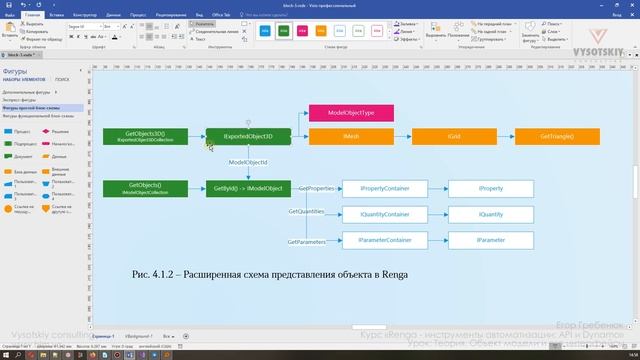Pick the Document shape in stencil
Screen dimensions: 640x360
coord(18,156)
